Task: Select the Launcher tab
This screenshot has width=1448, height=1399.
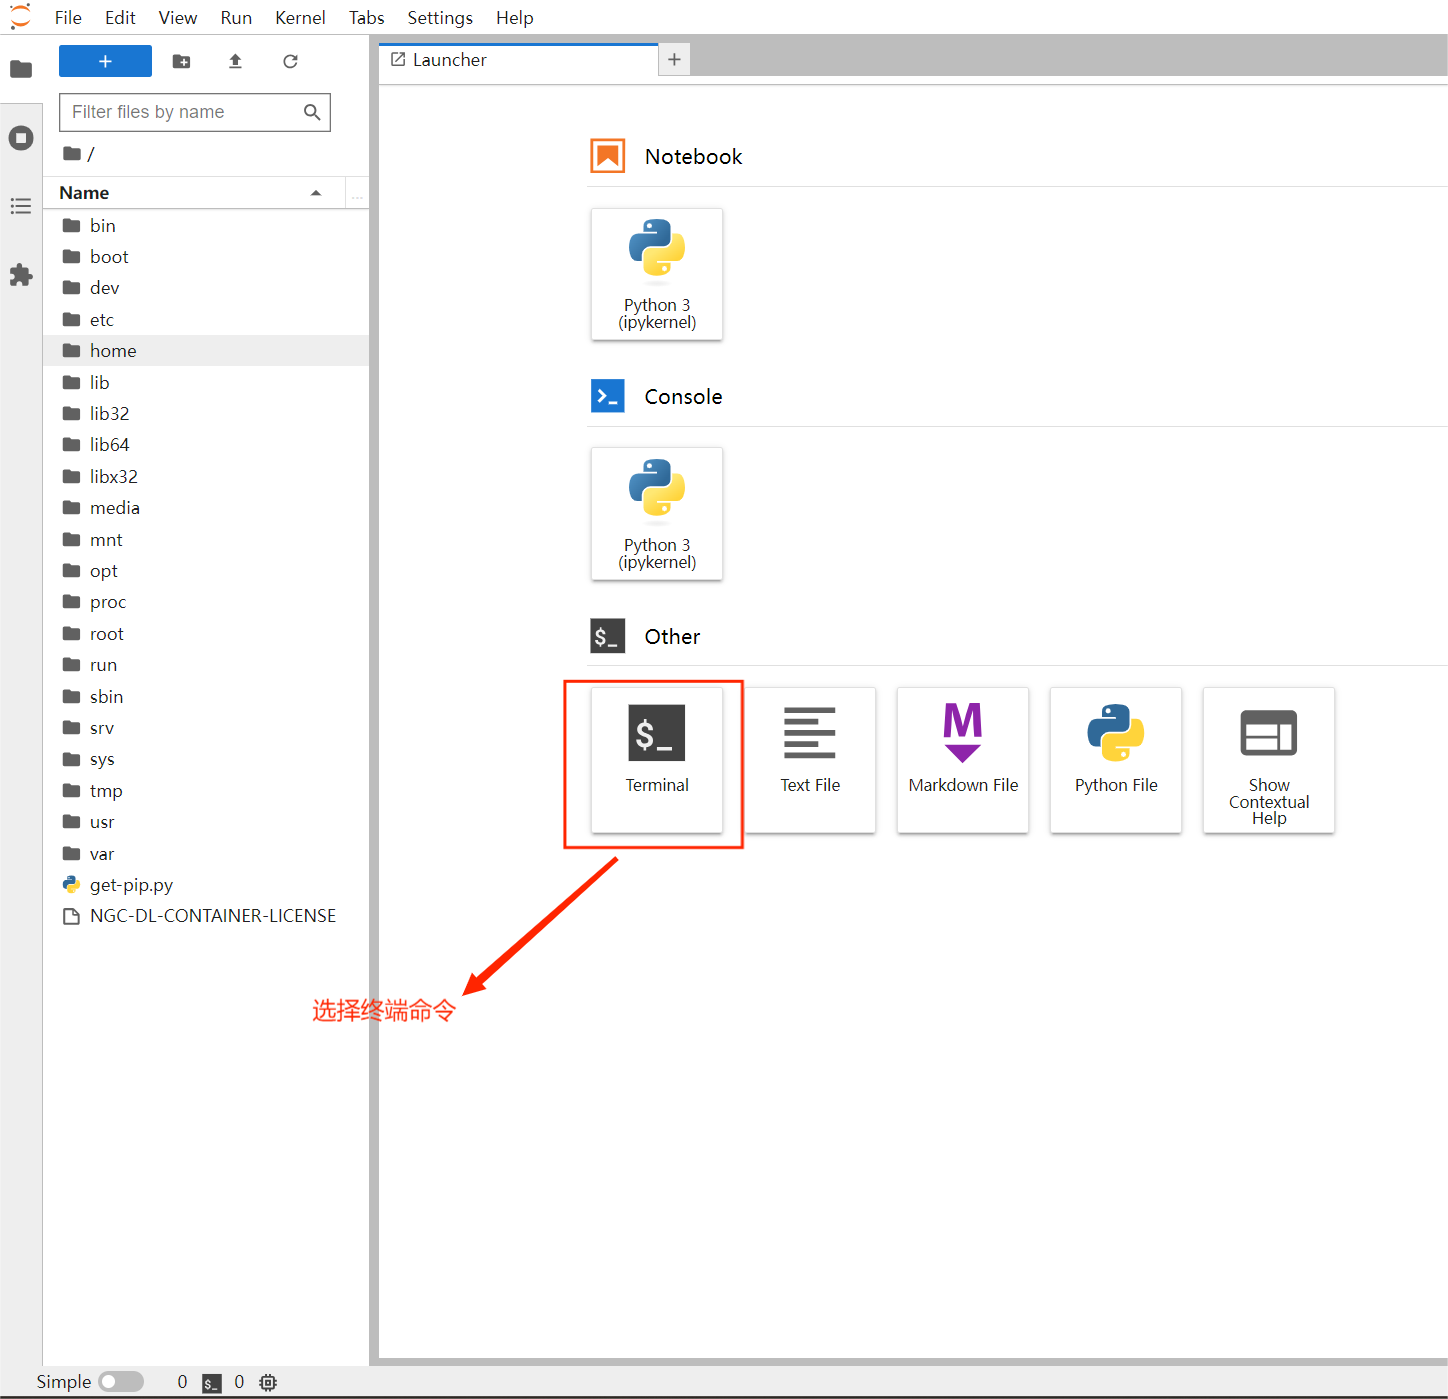Action: [x=518, y=60]
